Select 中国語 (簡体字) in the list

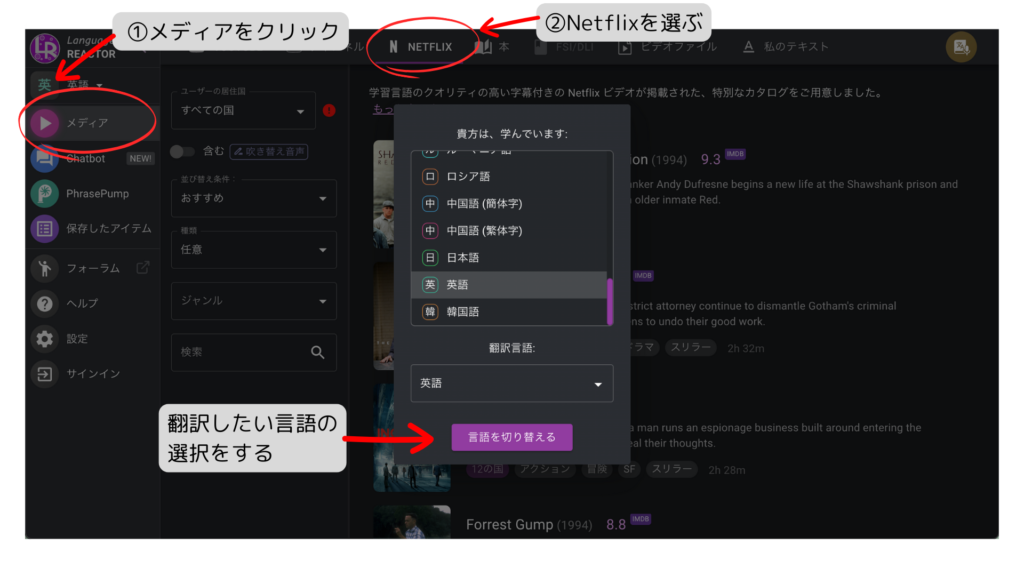tap(509, 204)
